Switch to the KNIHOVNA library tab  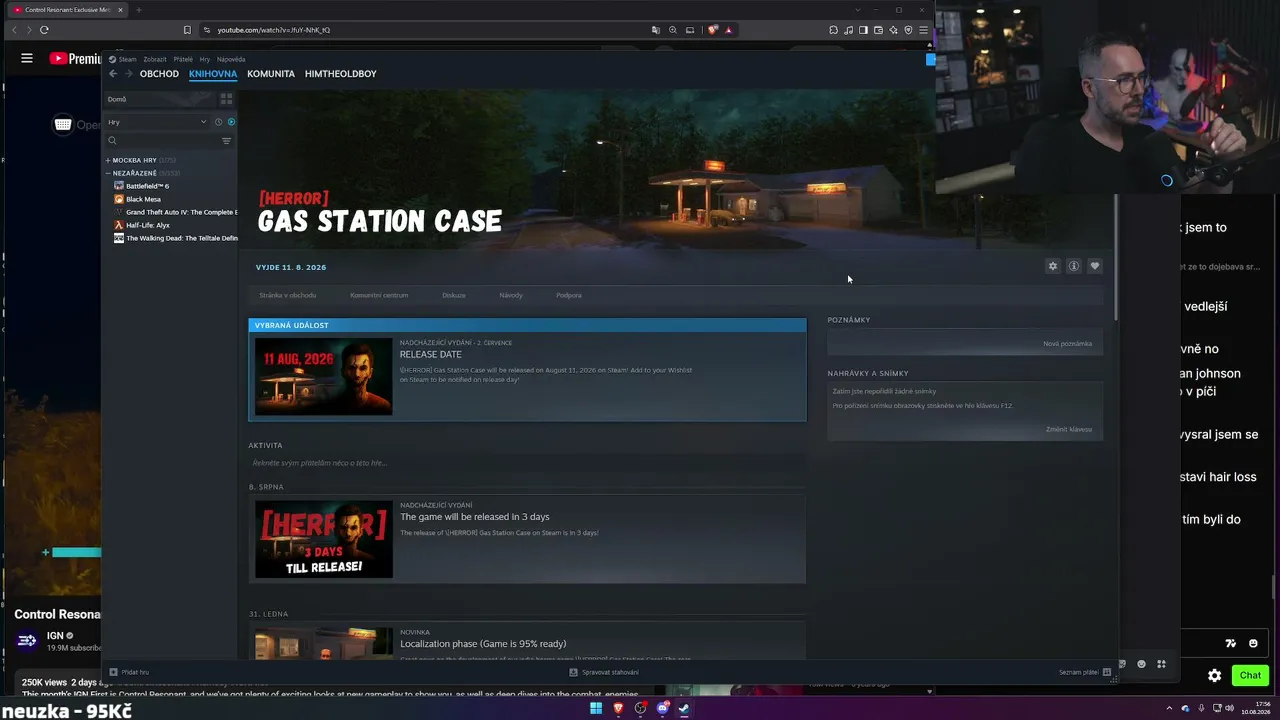(213, 74)
